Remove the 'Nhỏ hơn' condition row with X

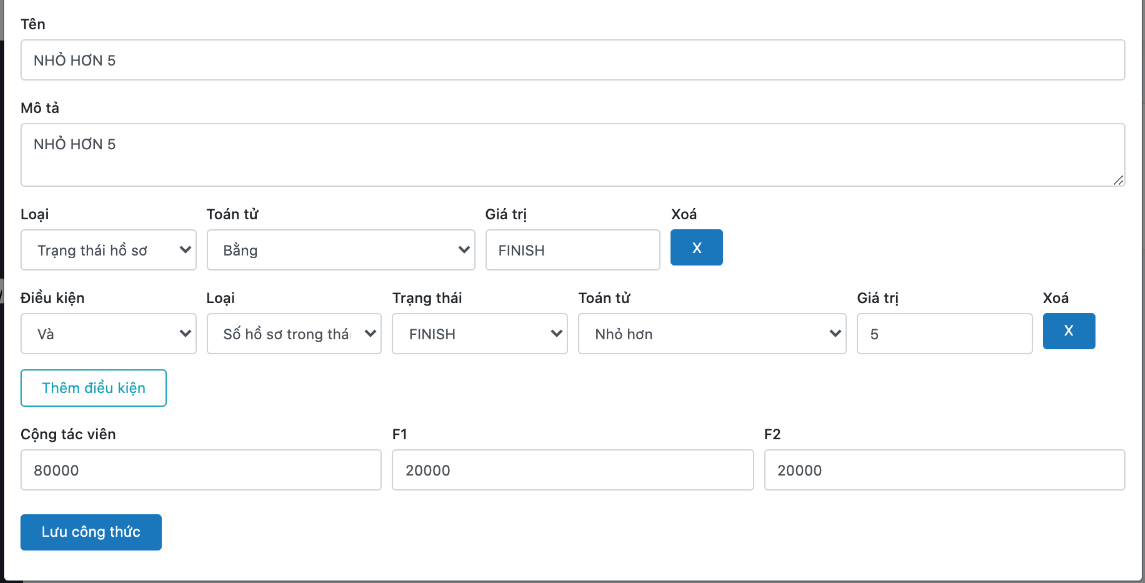click(1068, 331)
